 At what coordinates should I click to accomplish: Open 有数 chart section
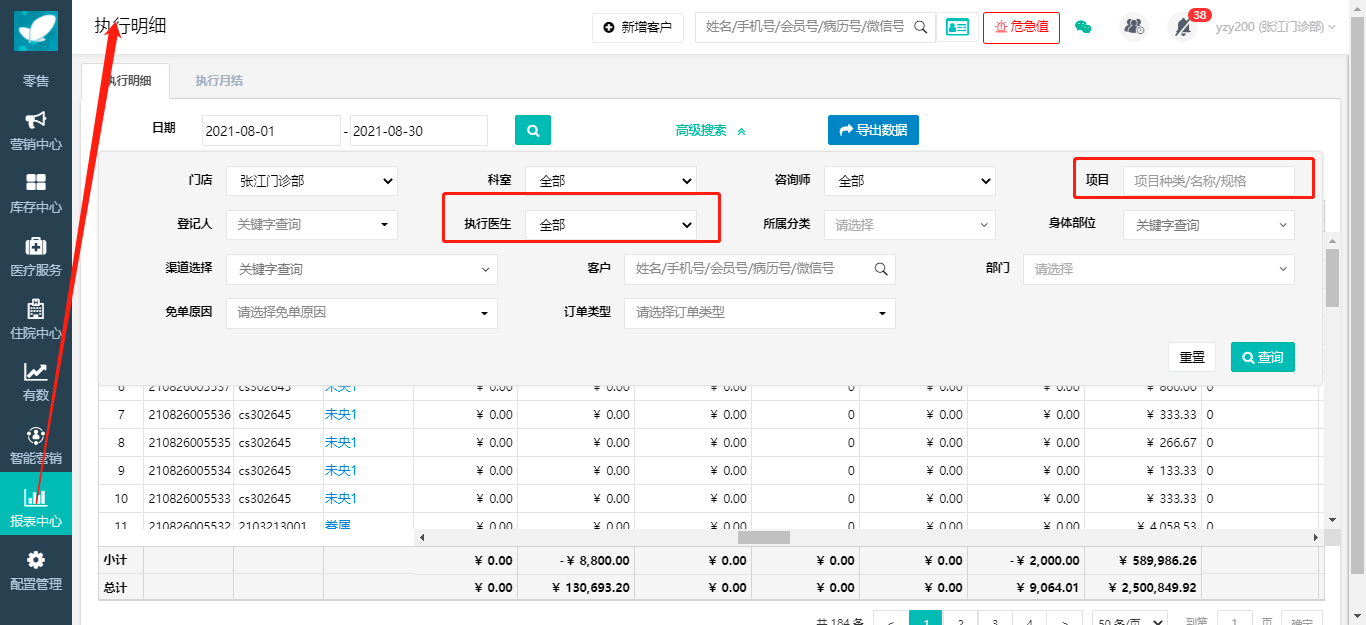pos(36,383)
